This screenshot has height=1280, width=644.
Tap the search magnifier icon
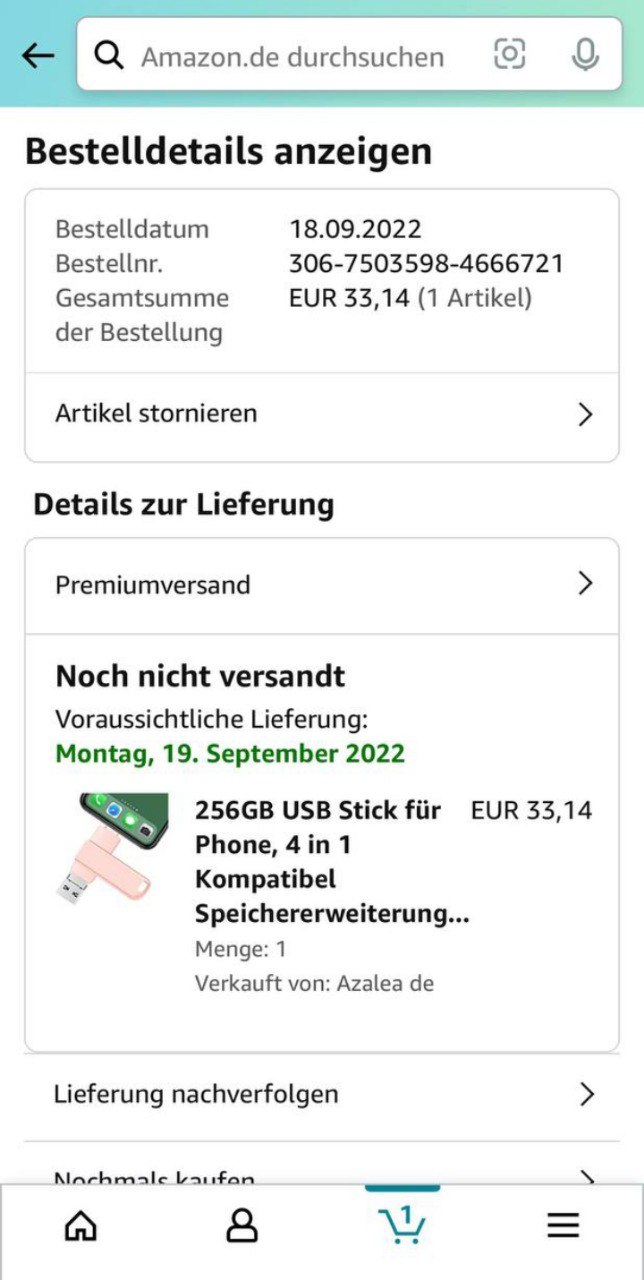[109, 56]
